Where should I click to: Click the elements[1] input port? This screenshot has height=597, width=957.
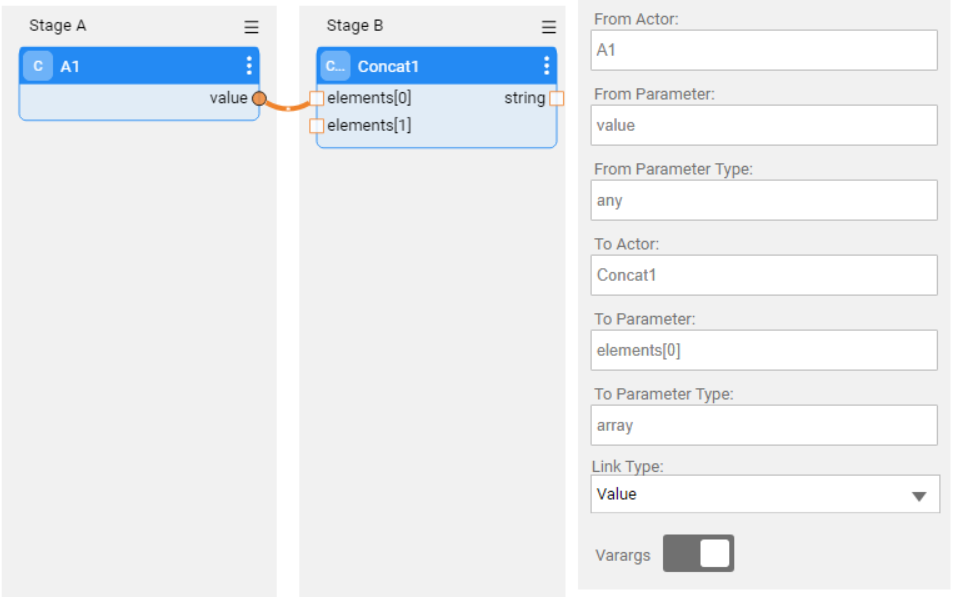pyautogui.click(x=316, y=125)
